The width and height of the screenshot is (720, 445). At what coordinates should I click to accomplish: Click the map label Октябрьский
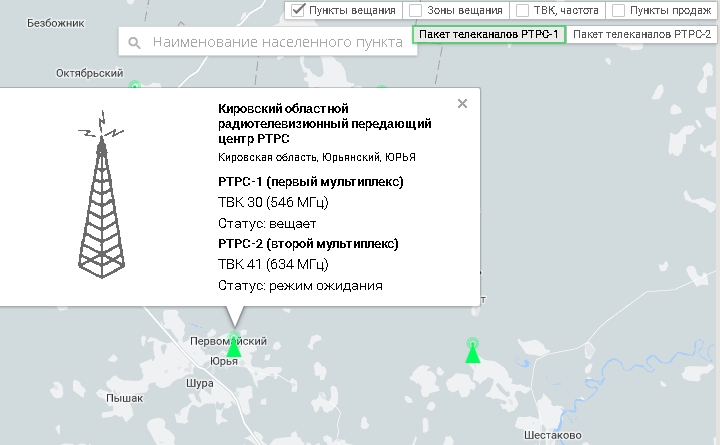[x=90, y=73]
